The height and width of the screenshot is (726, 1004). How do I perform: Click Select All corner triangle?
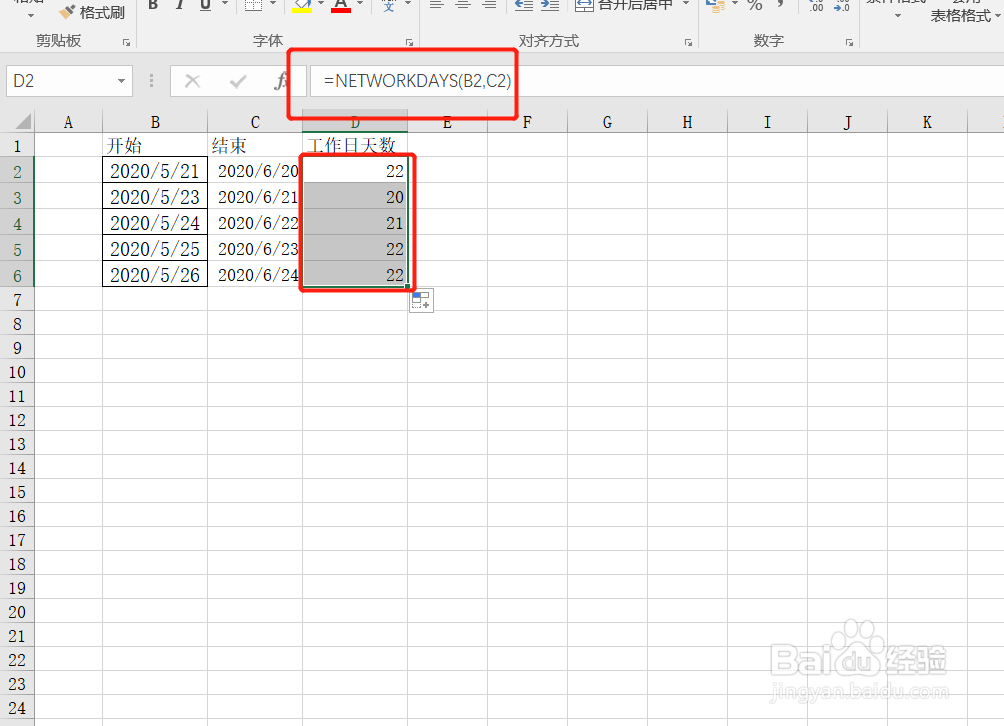pos(22,121)
